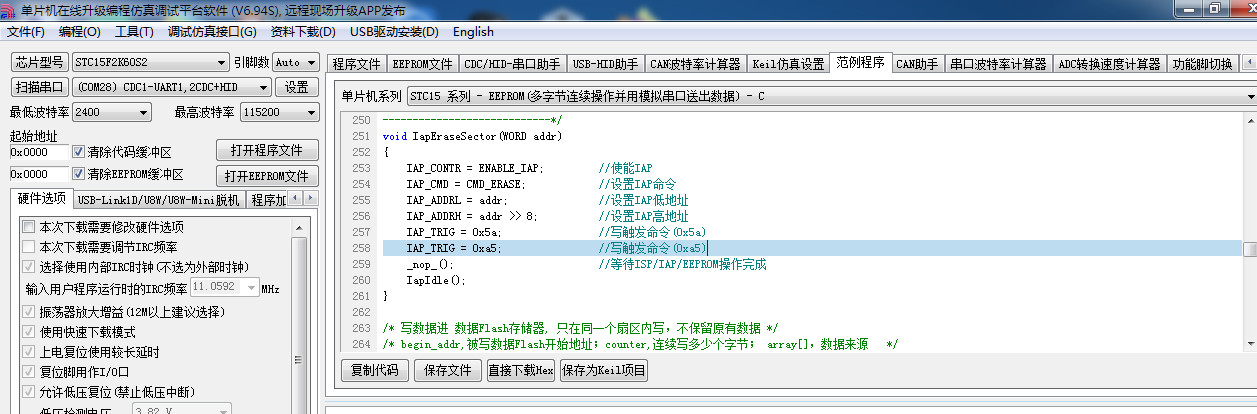Toggle 使用快速下载模式 checkbox
The image size is (1257, 414).
29,331
